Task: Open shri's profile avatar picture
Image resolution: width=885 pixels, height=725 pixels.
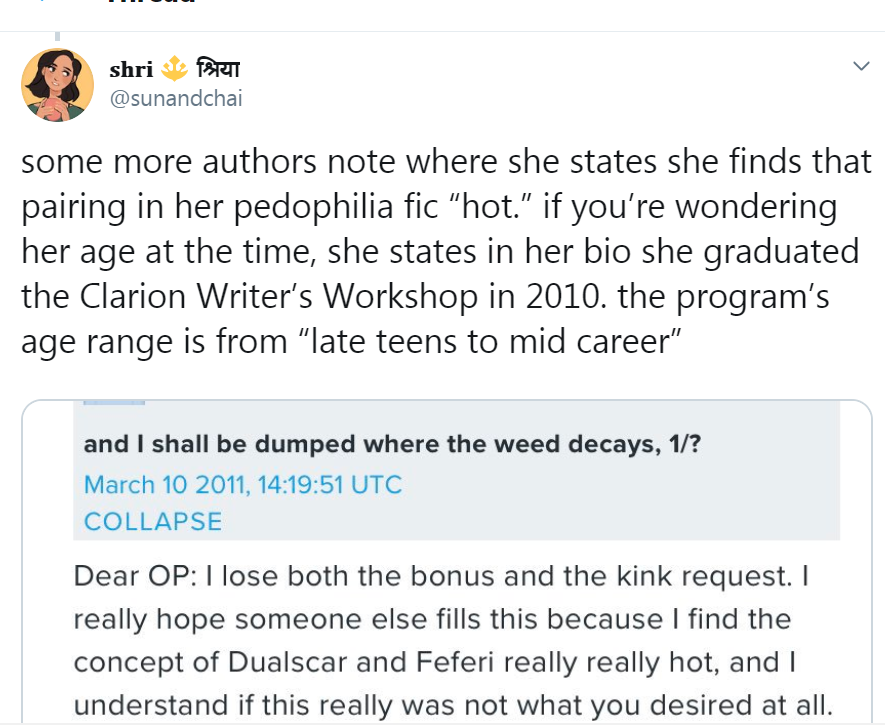Action: pos(58,85)
